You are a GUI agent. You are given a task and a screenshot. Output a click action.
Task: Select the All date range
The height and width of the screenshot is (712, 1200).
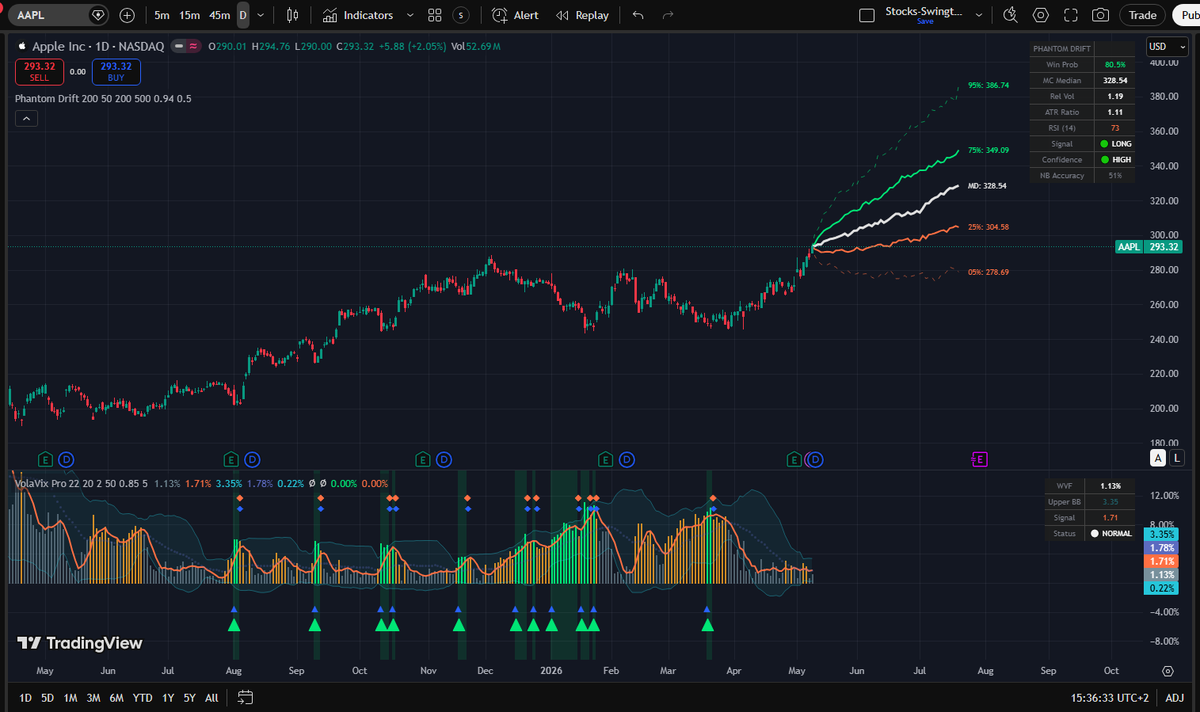pos(212,698)
